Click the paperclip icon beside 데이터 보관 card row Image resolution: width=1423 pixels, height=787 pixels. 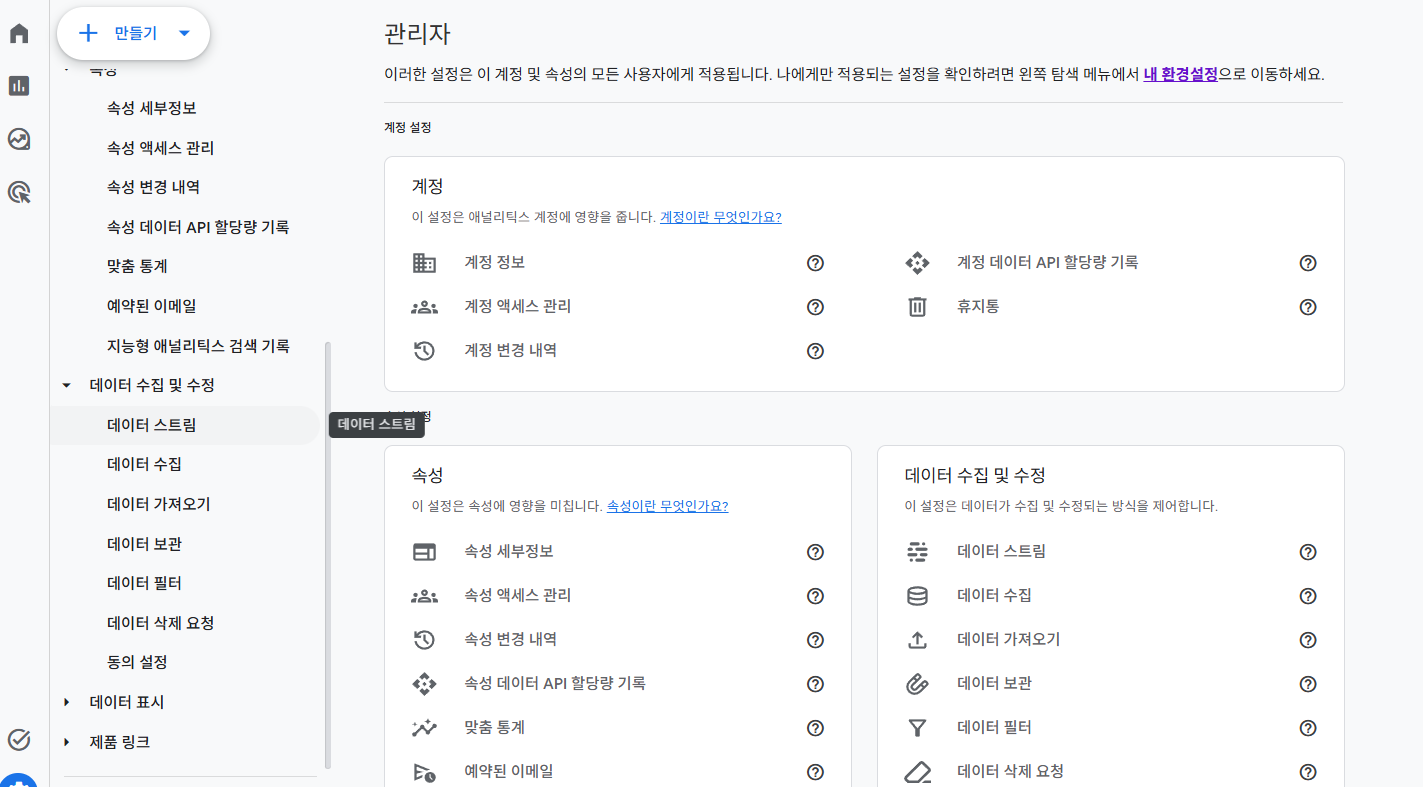[x=917, y=684]
